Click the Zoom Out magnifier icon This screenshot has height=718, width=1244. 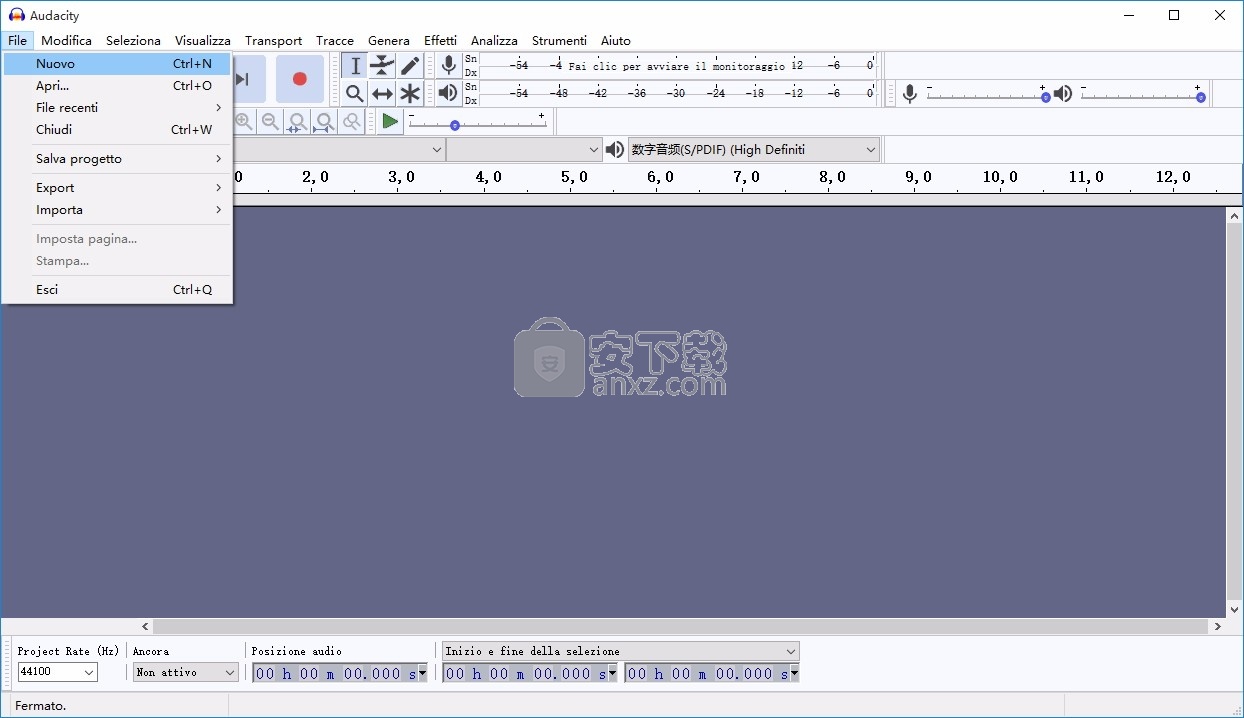click(x=270, y=122)
